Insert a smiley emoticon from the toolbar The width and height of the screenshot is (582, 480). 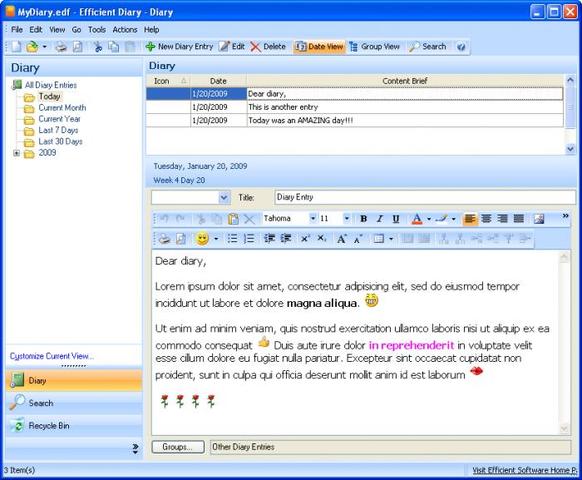[x=202, y=238]
